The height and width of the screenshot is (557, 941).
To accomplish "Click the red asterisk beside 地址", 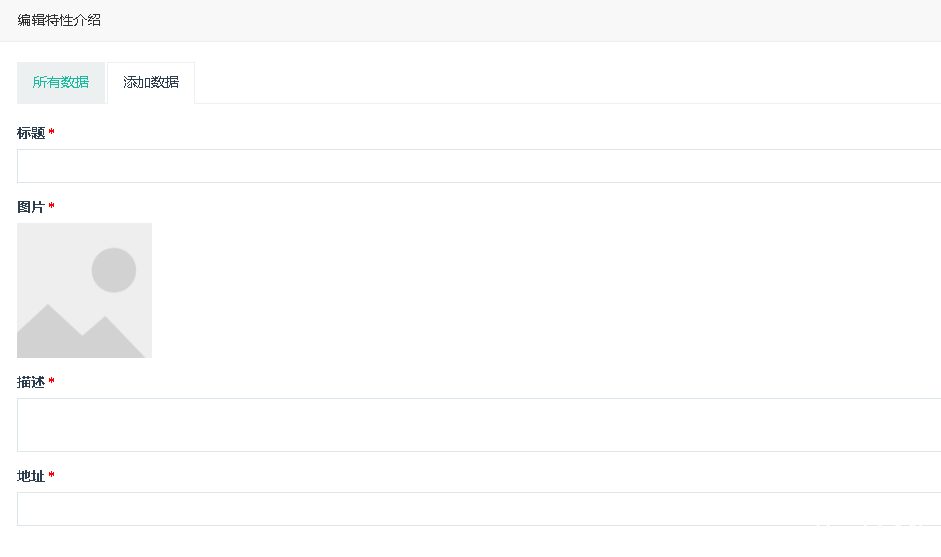I will click(x=52, y=475).
